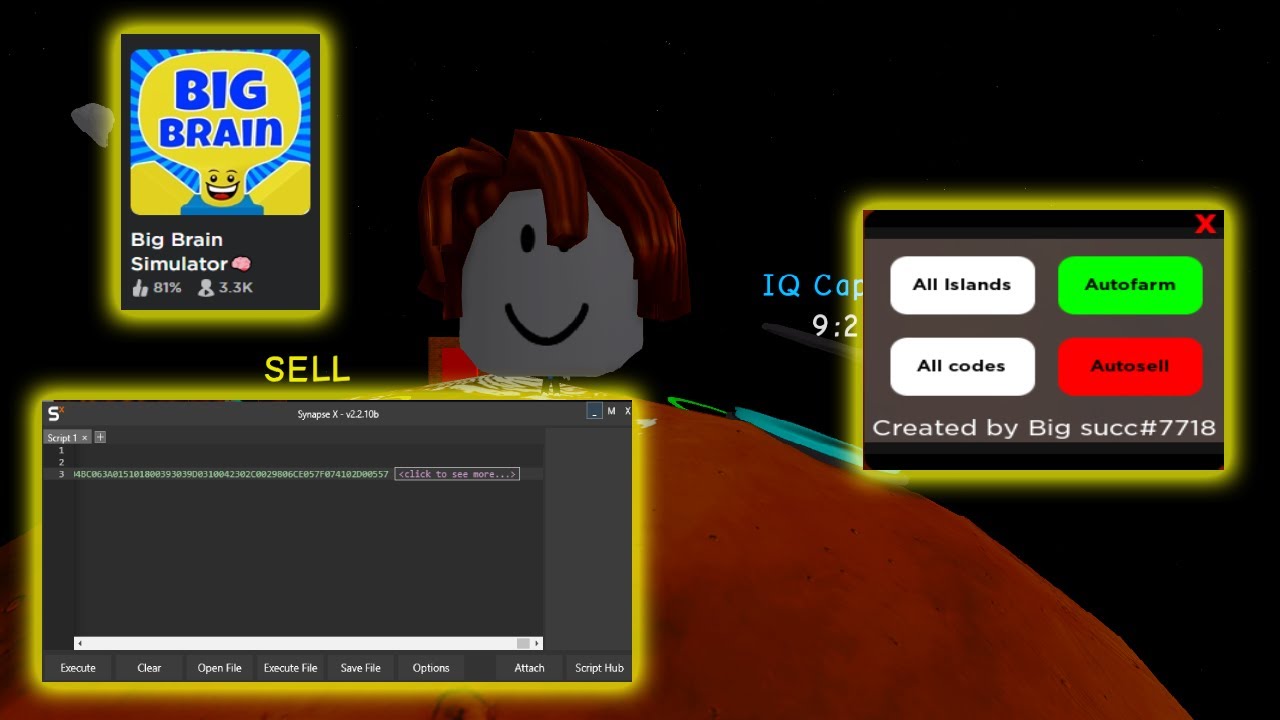1280x720 pixels.
Task: Click the thumbs-up 81% rating icon
Action: point(140,288)
